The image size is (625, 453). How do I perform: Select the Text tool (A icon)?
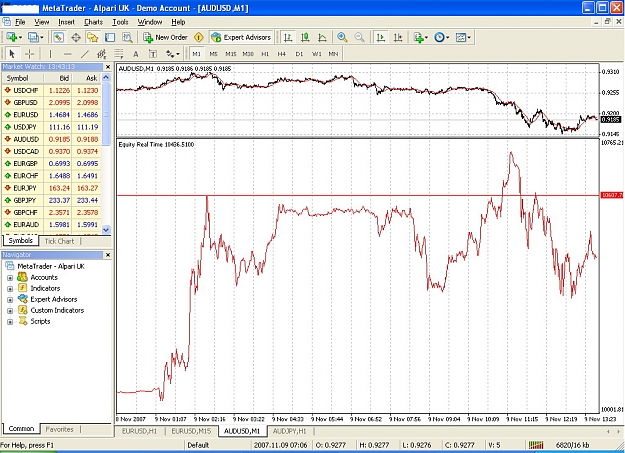[136, 54]
